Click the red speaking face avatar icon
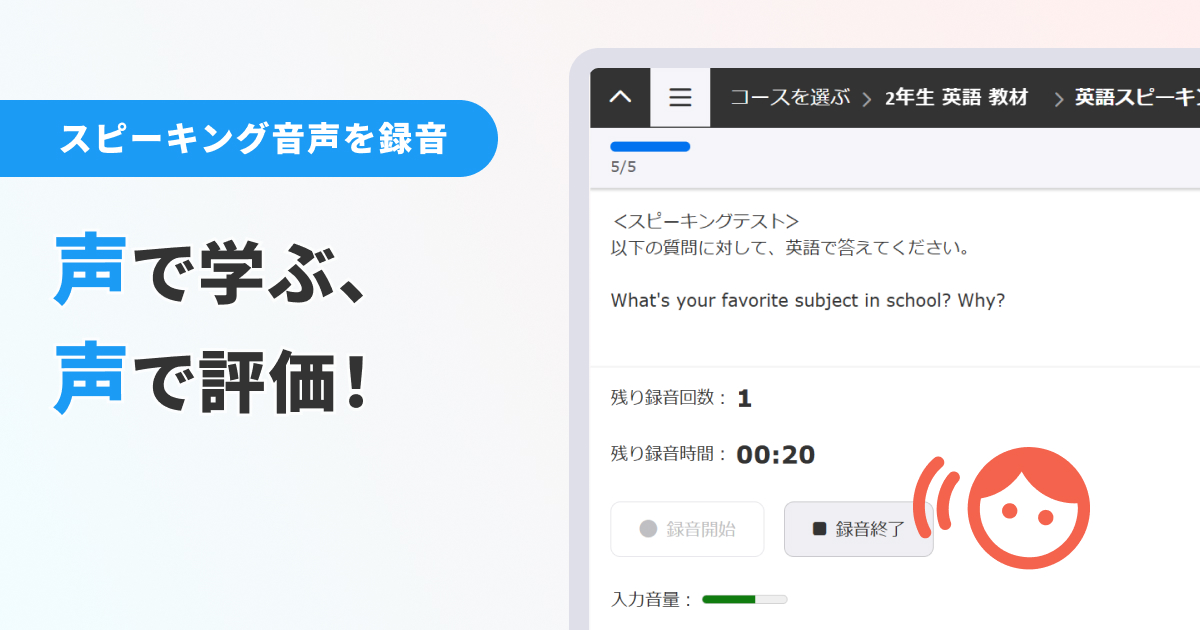Image resolution: width=1200 pixels, height=630 pixels. click(1030, 507)
